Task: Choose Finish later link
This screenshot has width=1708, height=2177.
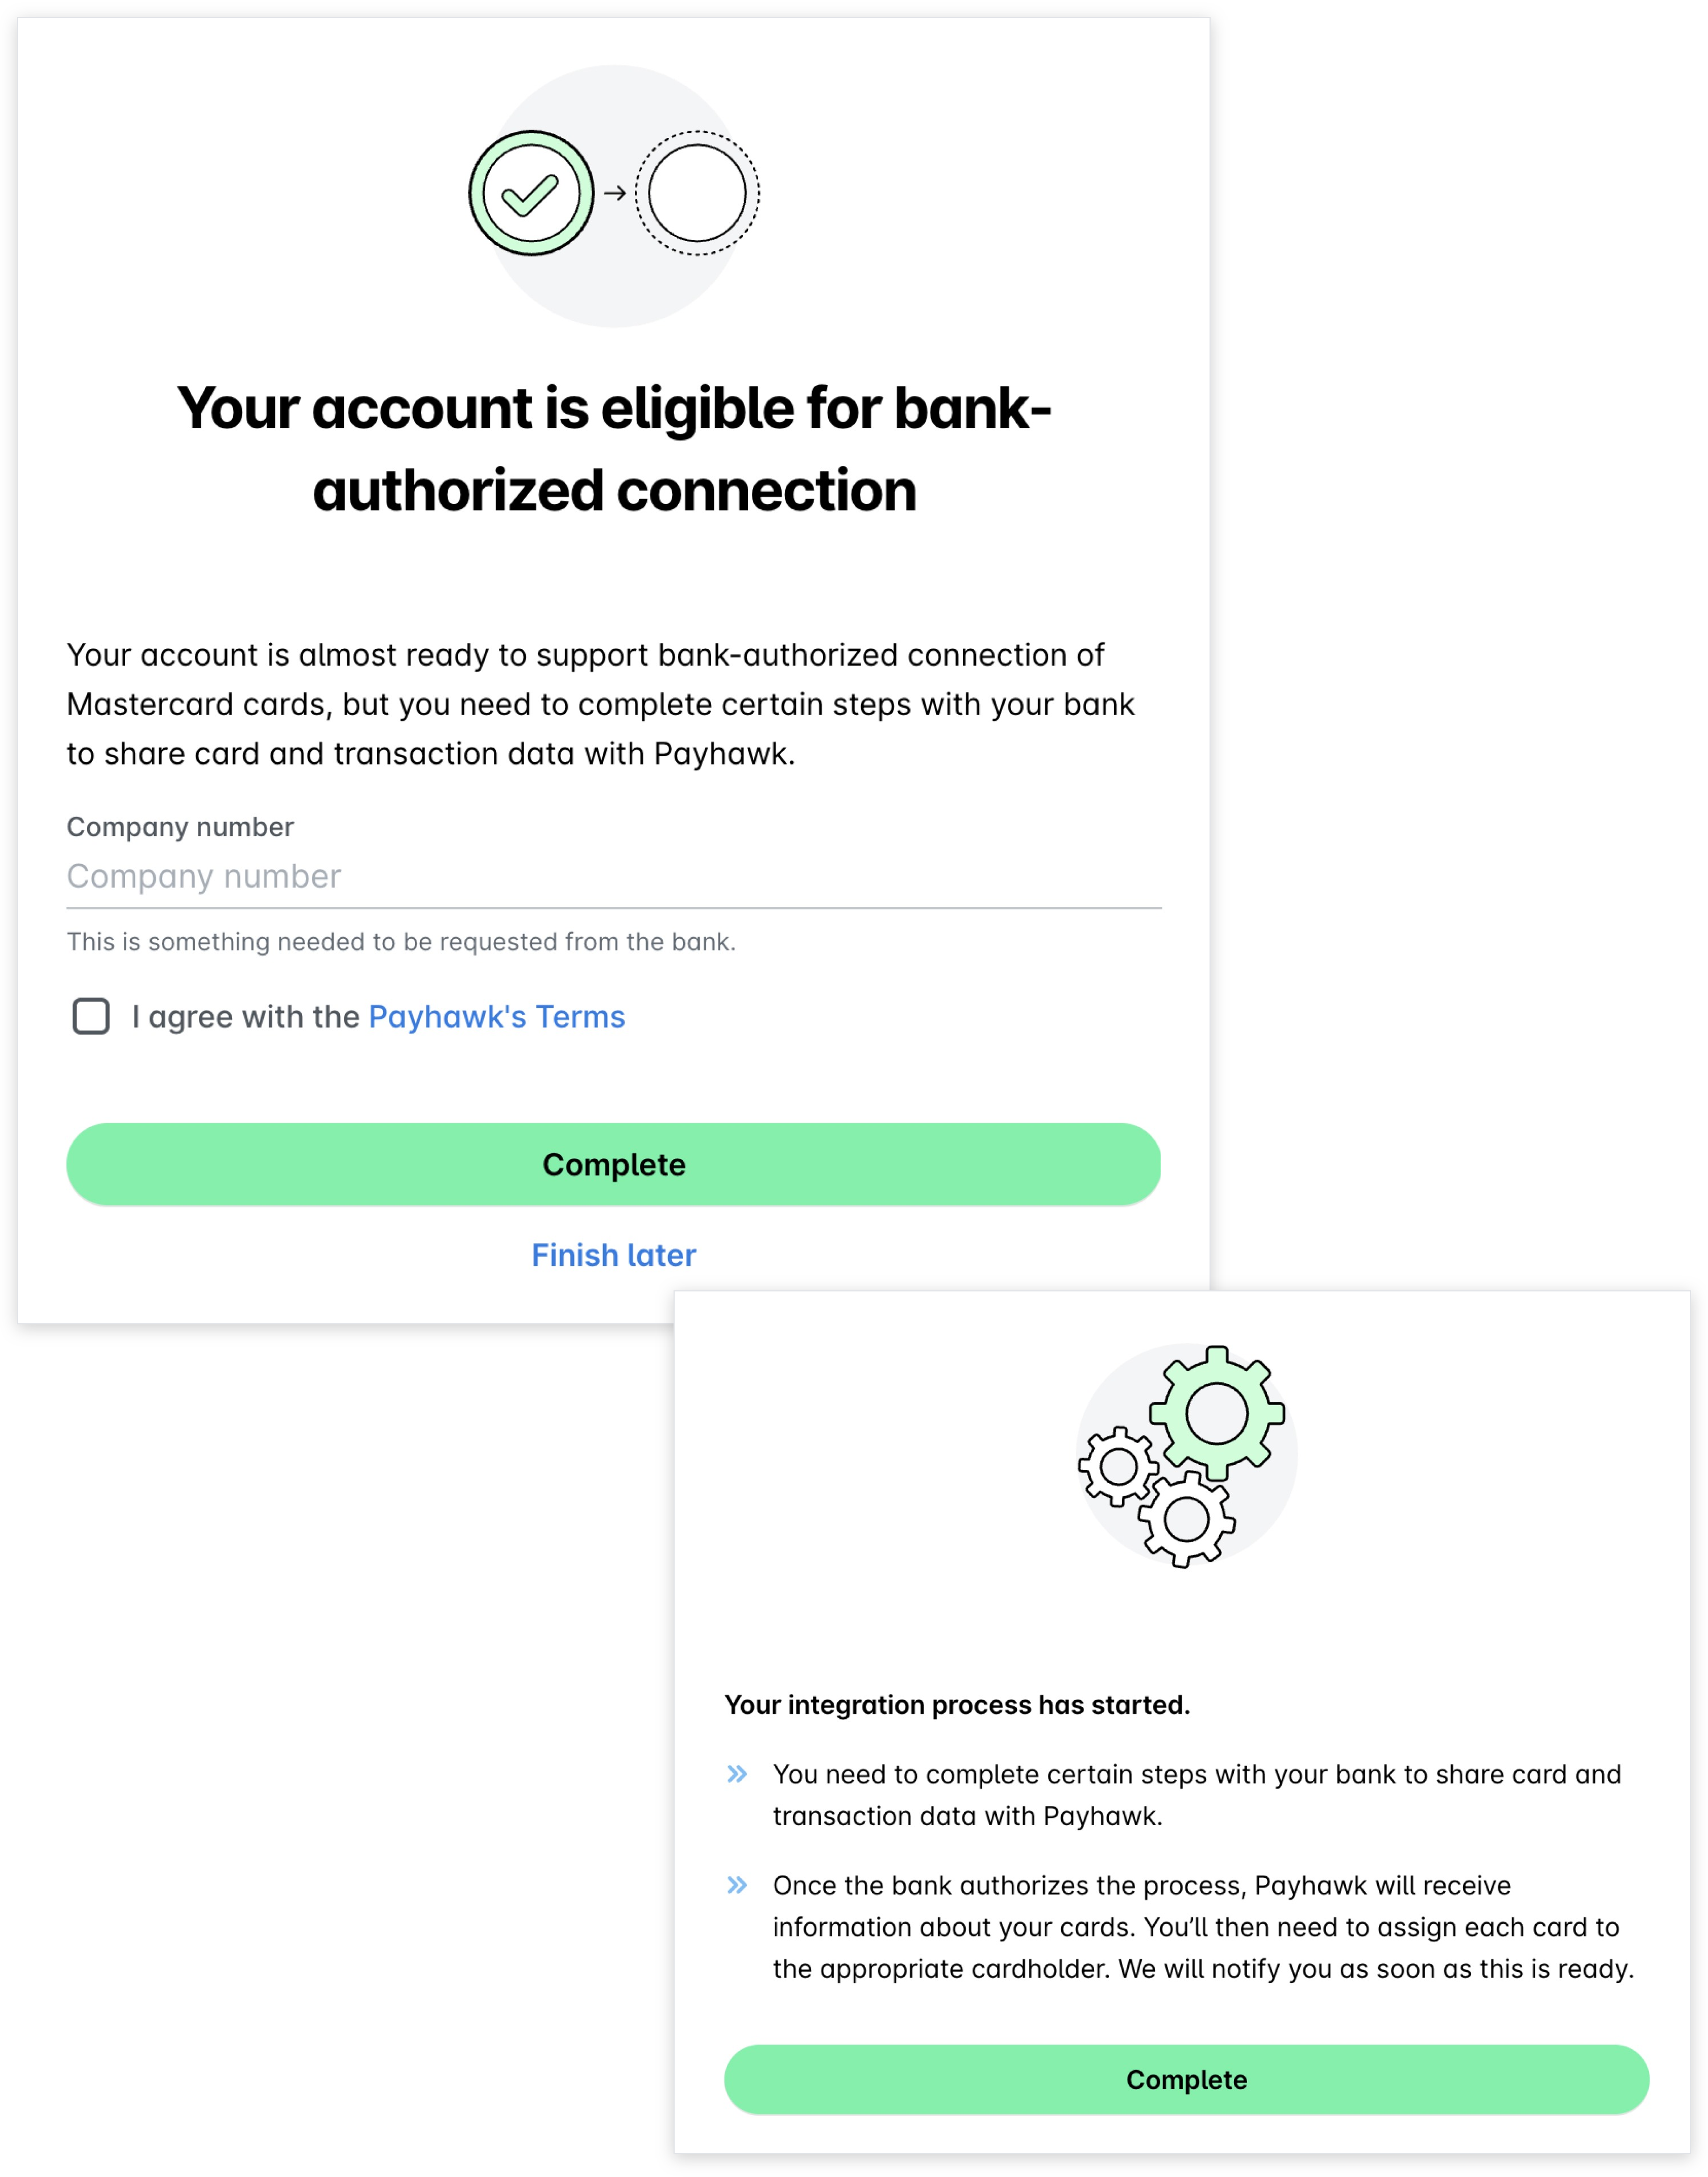Action: click(614, 1255)
